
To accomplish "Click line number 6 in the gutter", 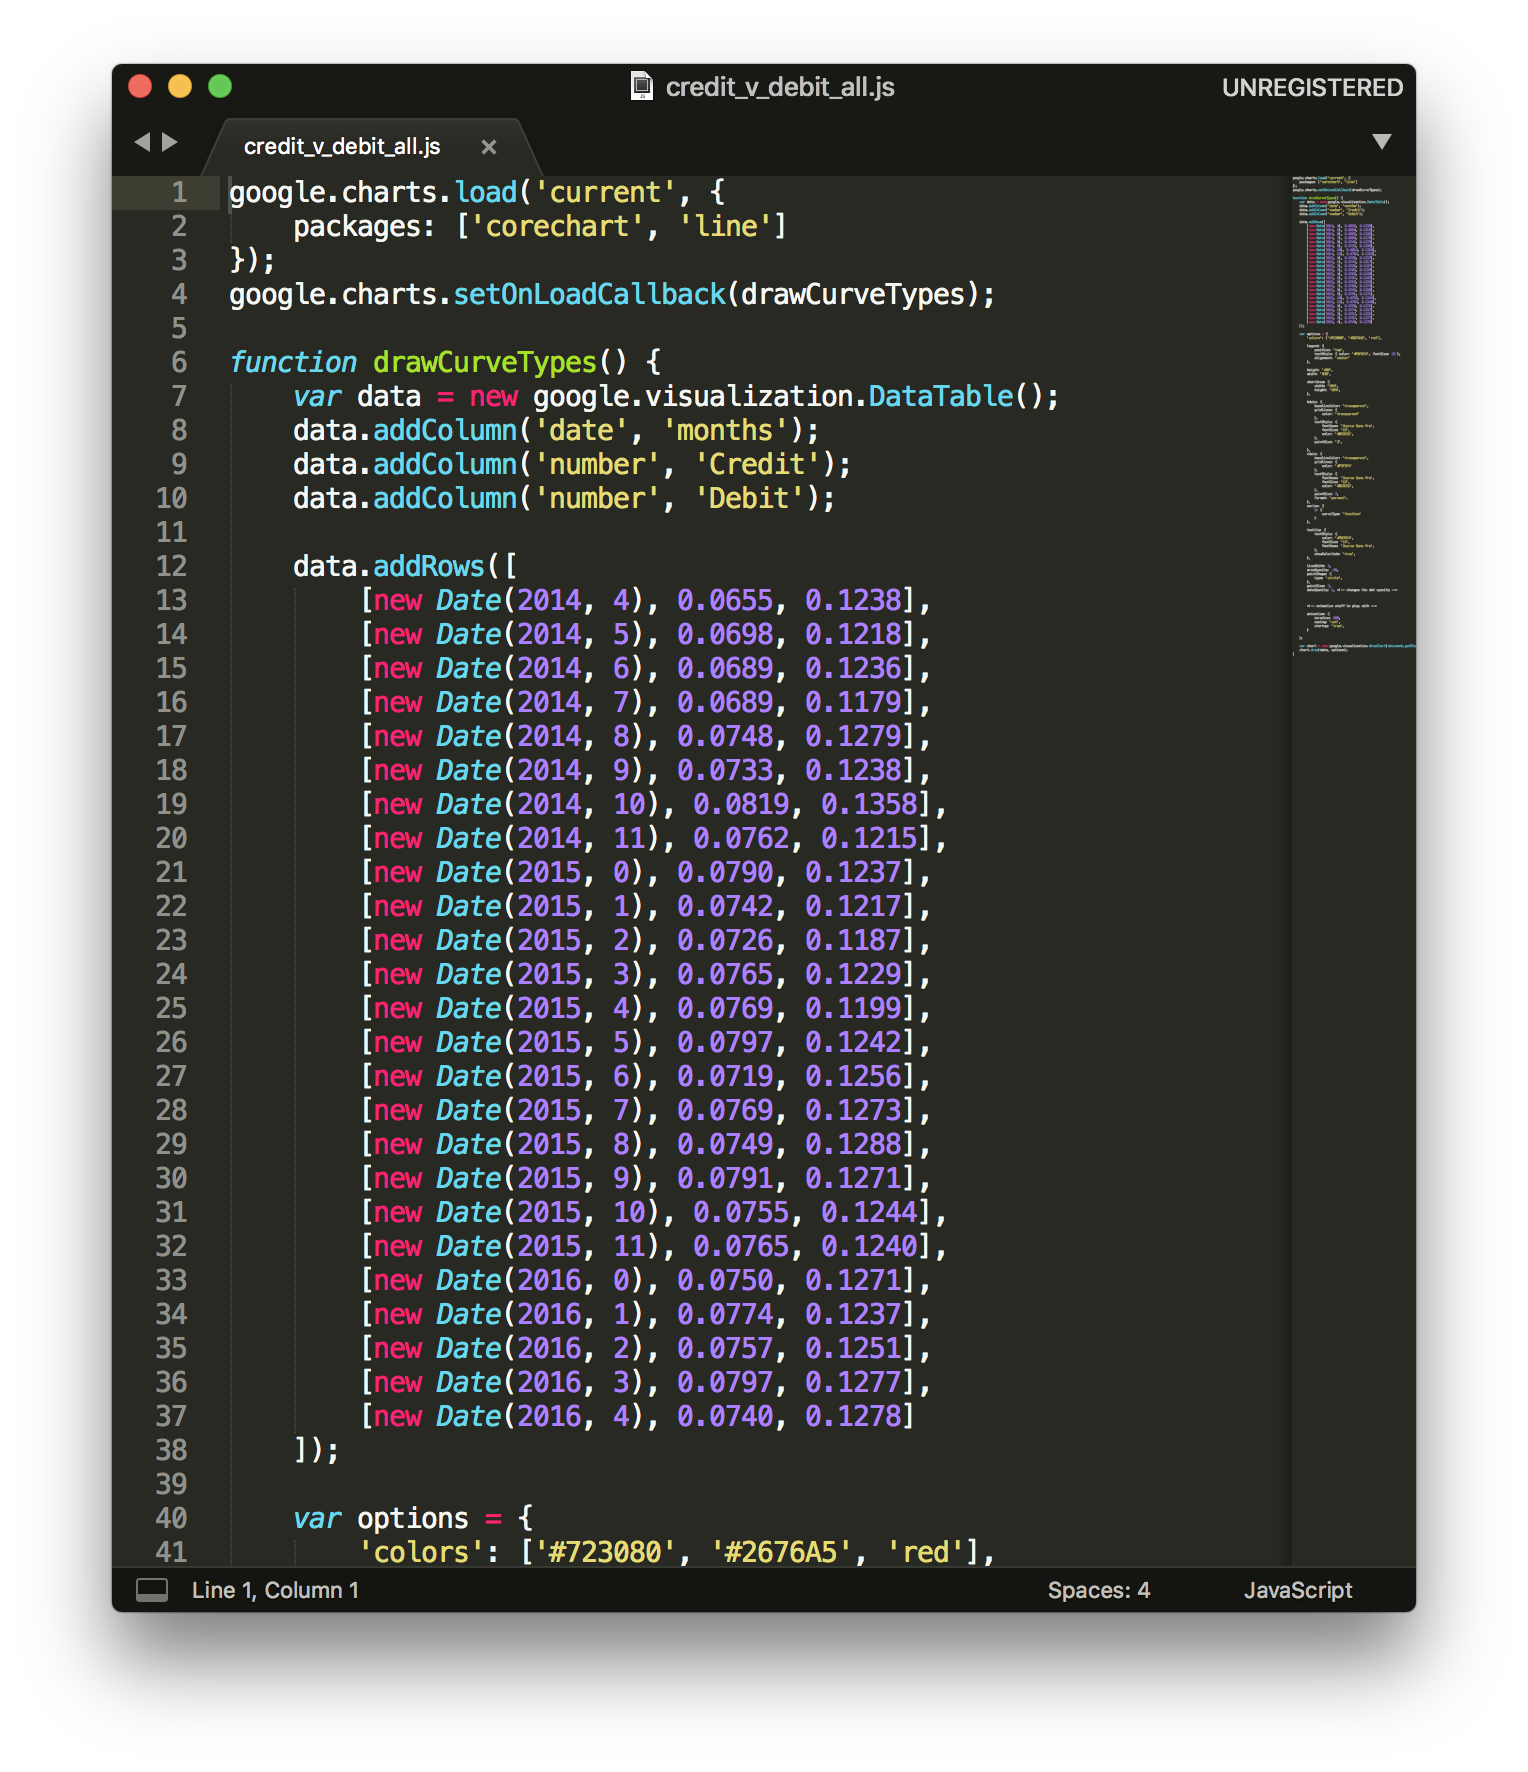I will tap(179, 362).
